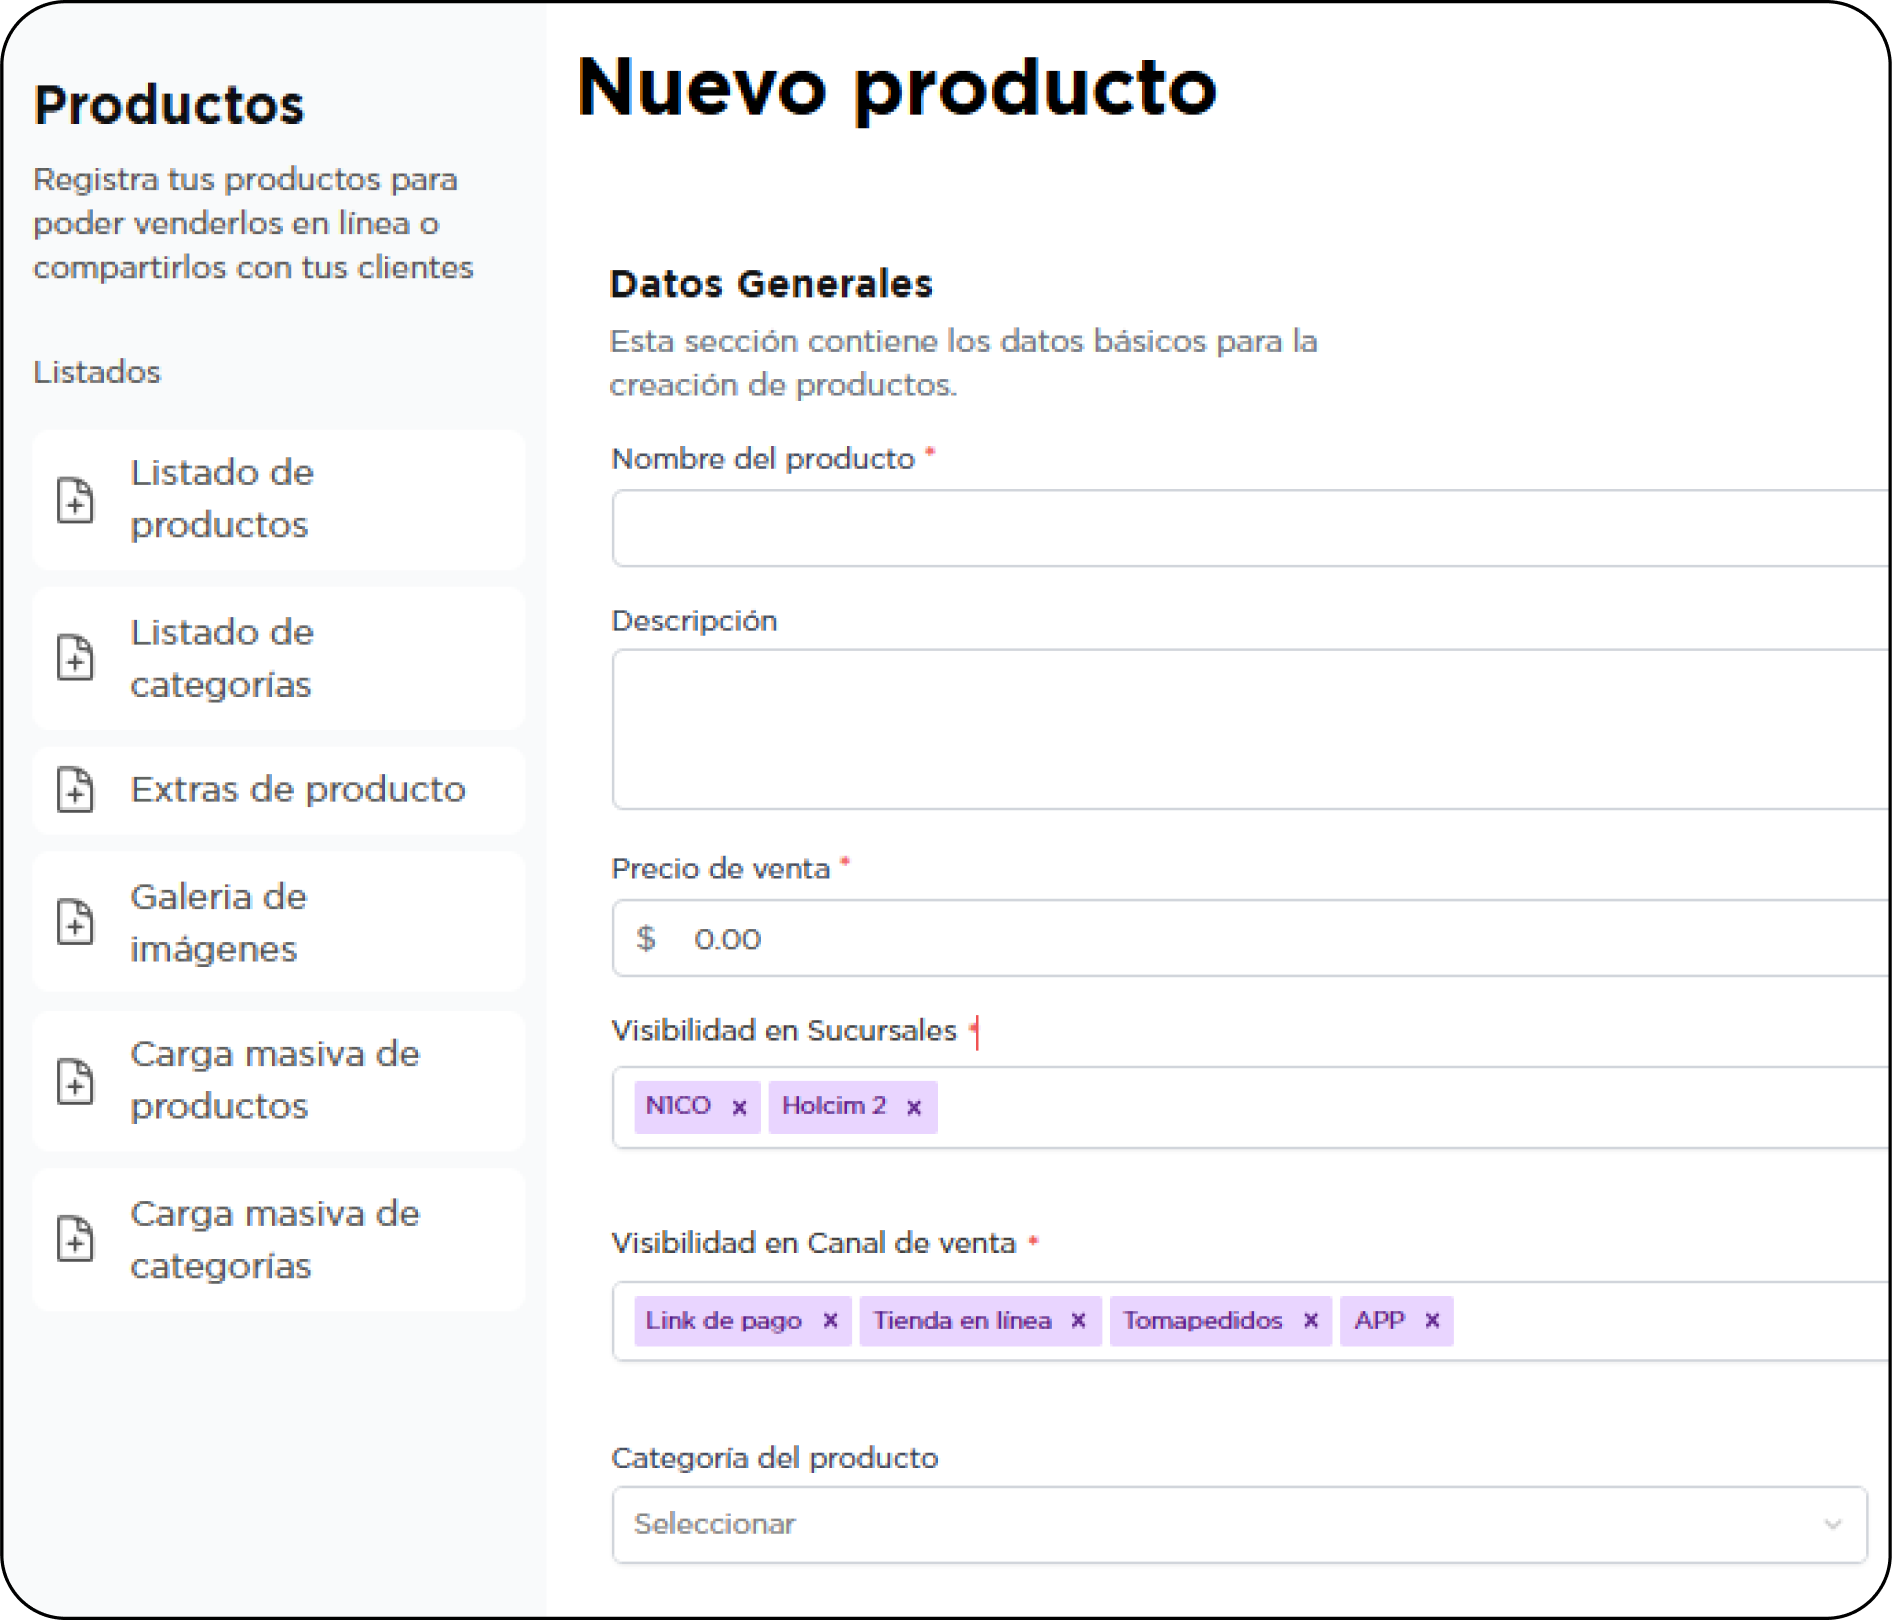
Task: Open Carga masiva de productos
Action: coord(278,1080)
